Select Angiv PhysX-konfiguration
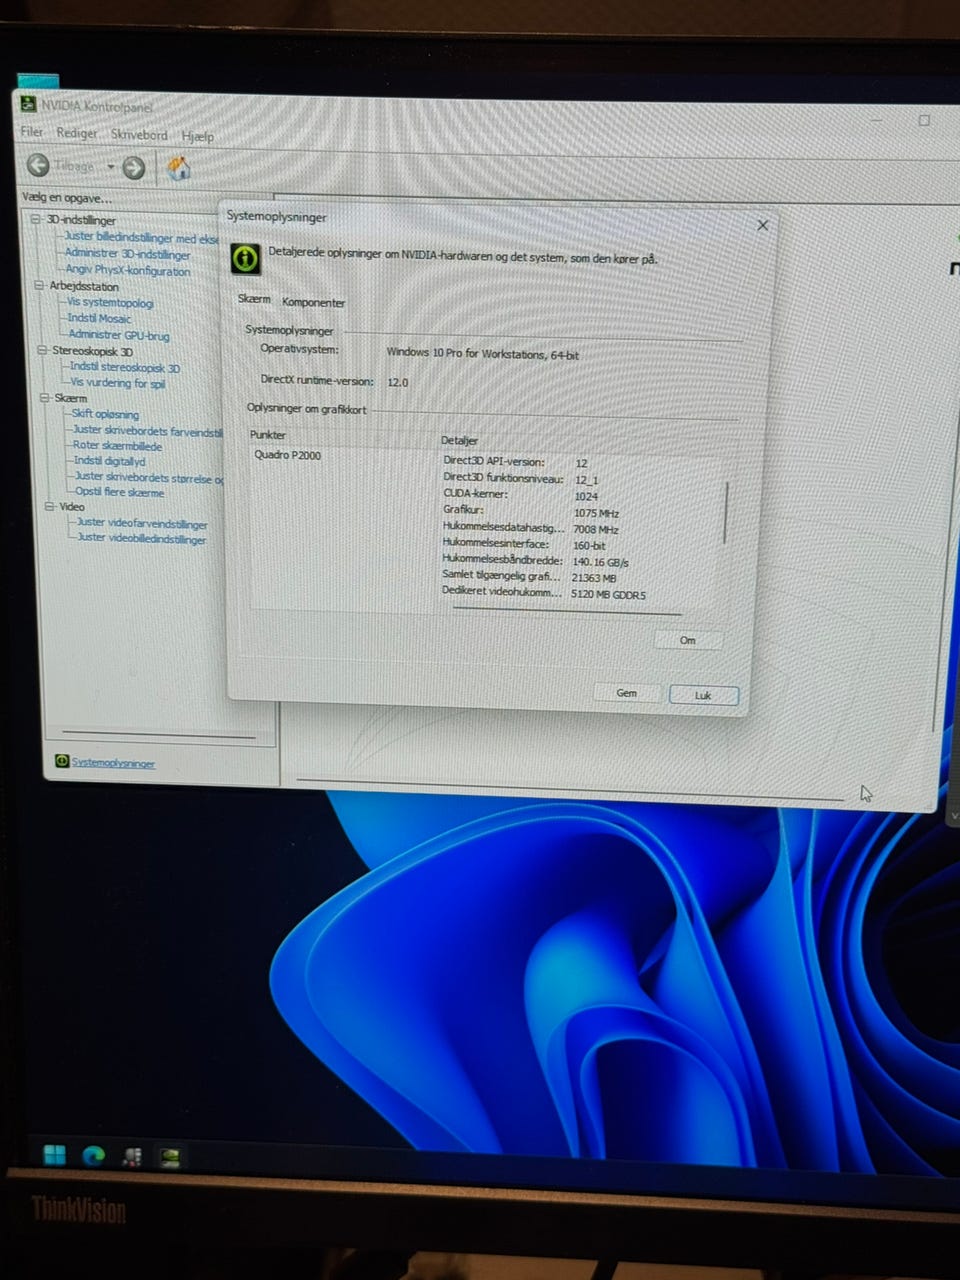Image resolution: width=960 pixels, height=1280 pixels. pyautogui.click(x=128, y=270)
